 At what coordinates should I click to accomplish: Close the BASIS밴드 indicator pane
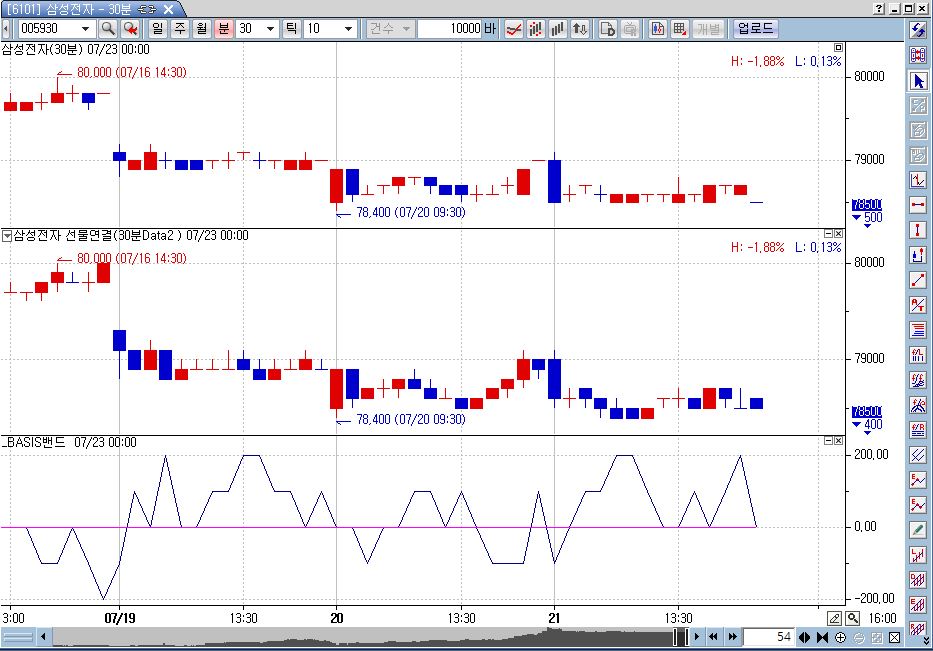pos(839,441)
